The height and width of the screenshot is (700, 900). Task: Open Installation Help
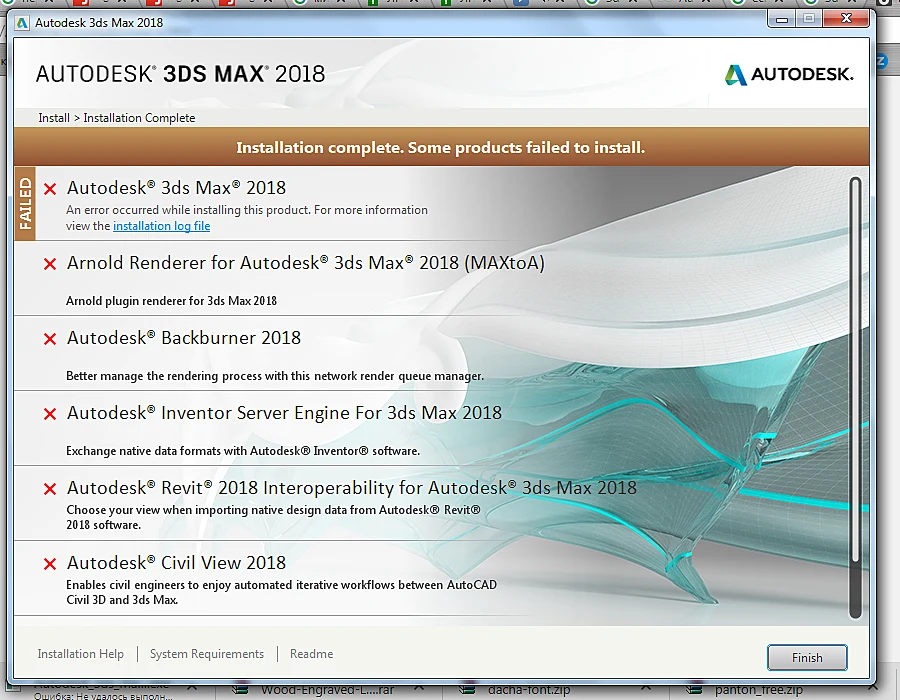coord(80,654)
